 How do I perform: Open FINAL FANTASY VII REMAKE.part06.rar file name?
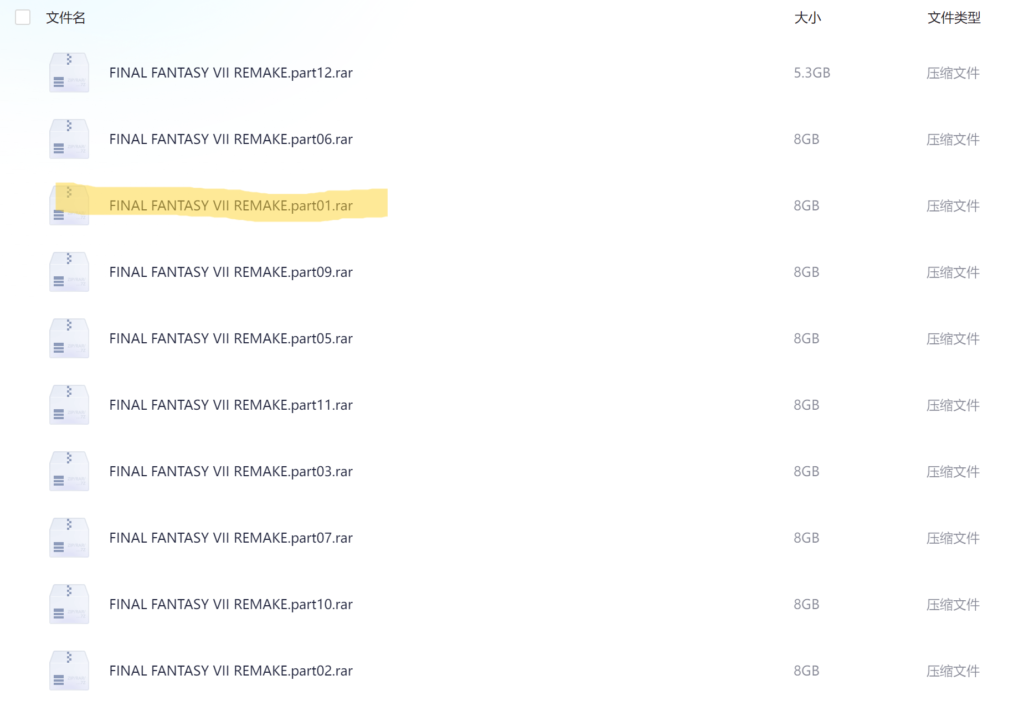click(230, 139)
